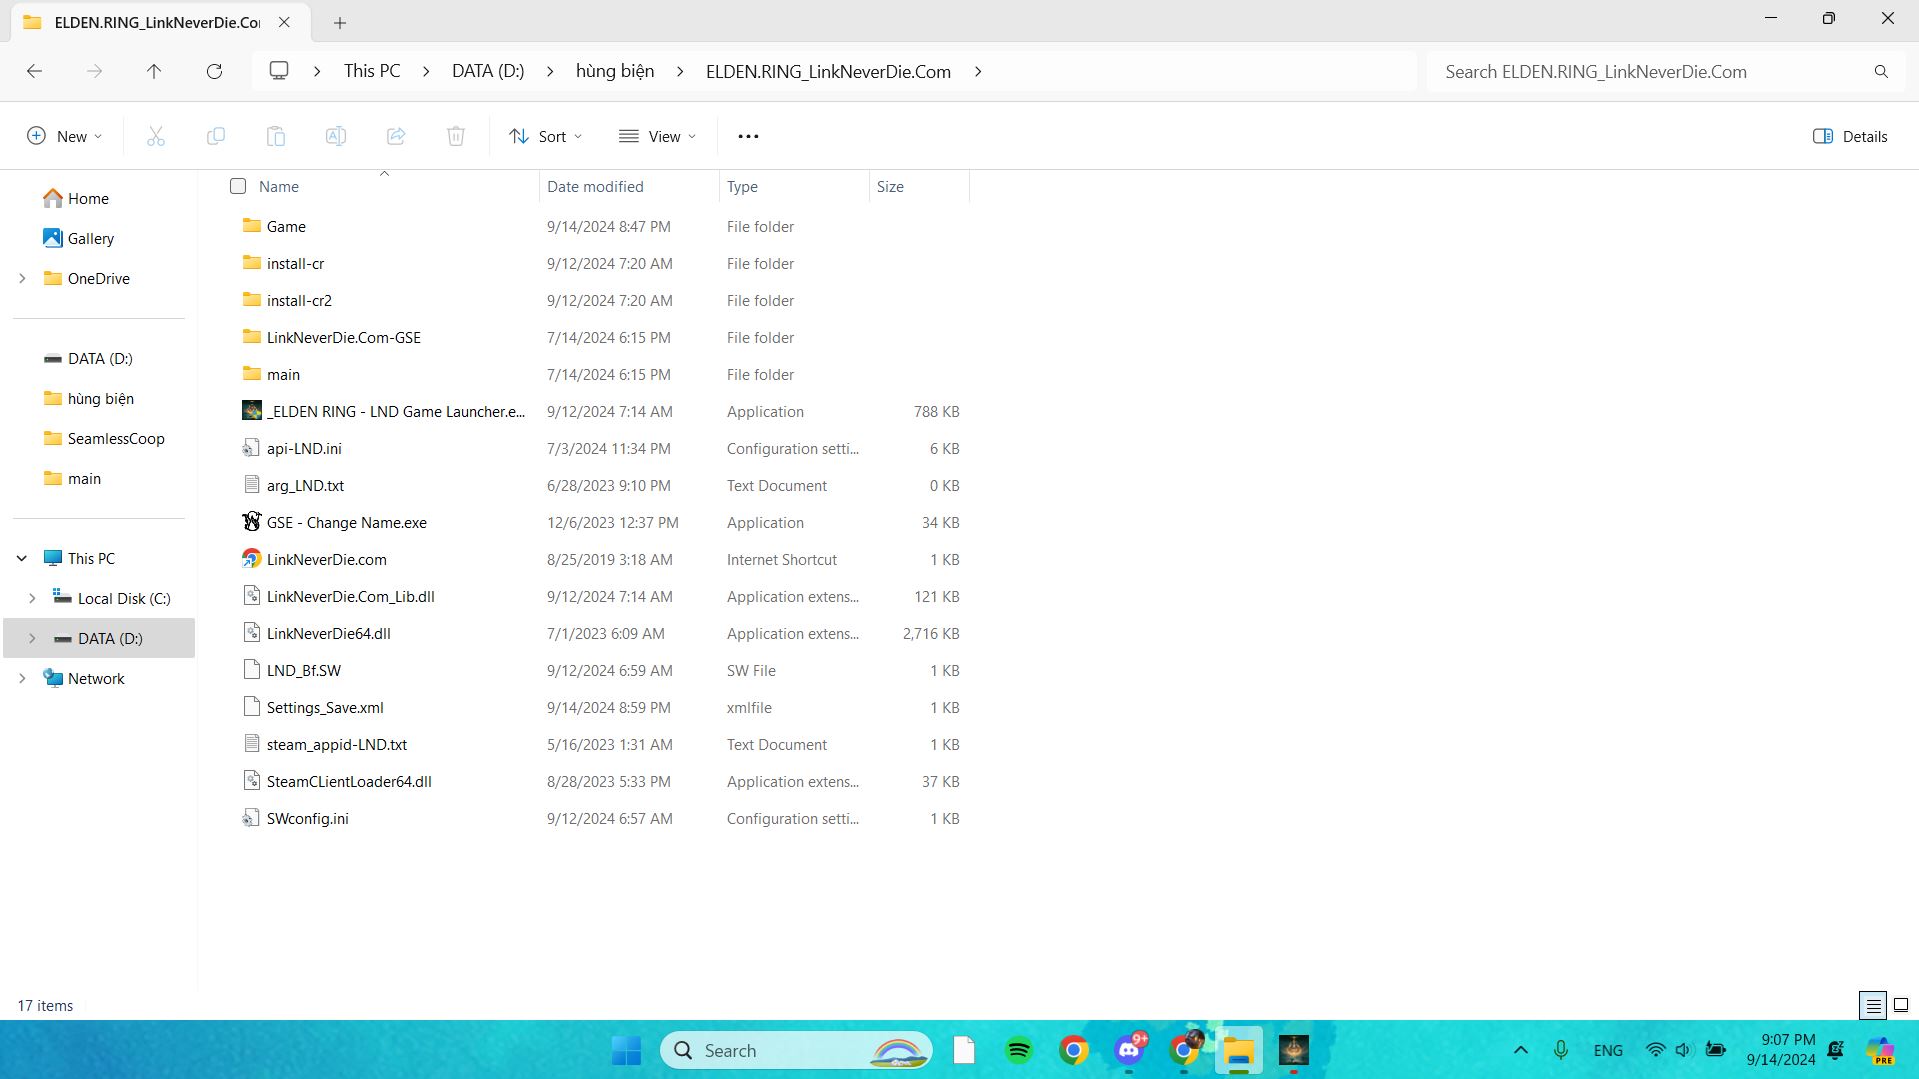Screen dimensions: 1919x1079
Task: Open the See more three-dots menu
Action: click(x=748, y=136)
